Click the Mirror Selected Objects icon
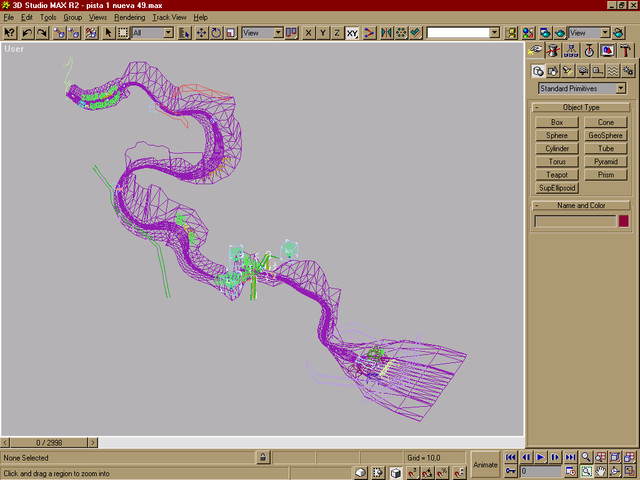Screen dimensions: 640x480 386,33
